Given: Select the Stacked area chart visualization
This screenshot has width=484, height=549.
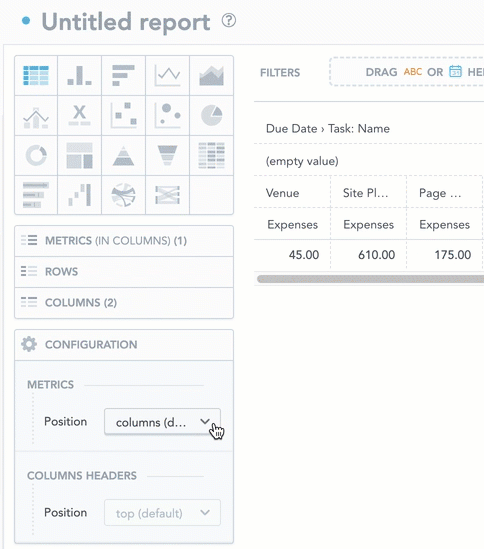Looking at the screenshot, I should 211,75.
